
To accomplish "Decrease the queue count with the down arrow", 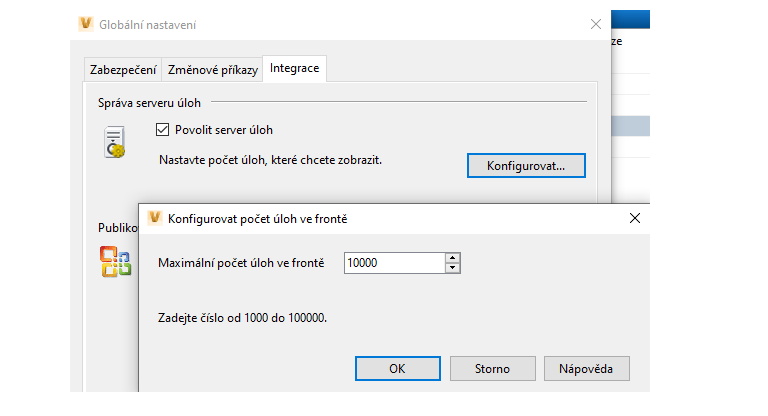I will [x=453, y=268].
